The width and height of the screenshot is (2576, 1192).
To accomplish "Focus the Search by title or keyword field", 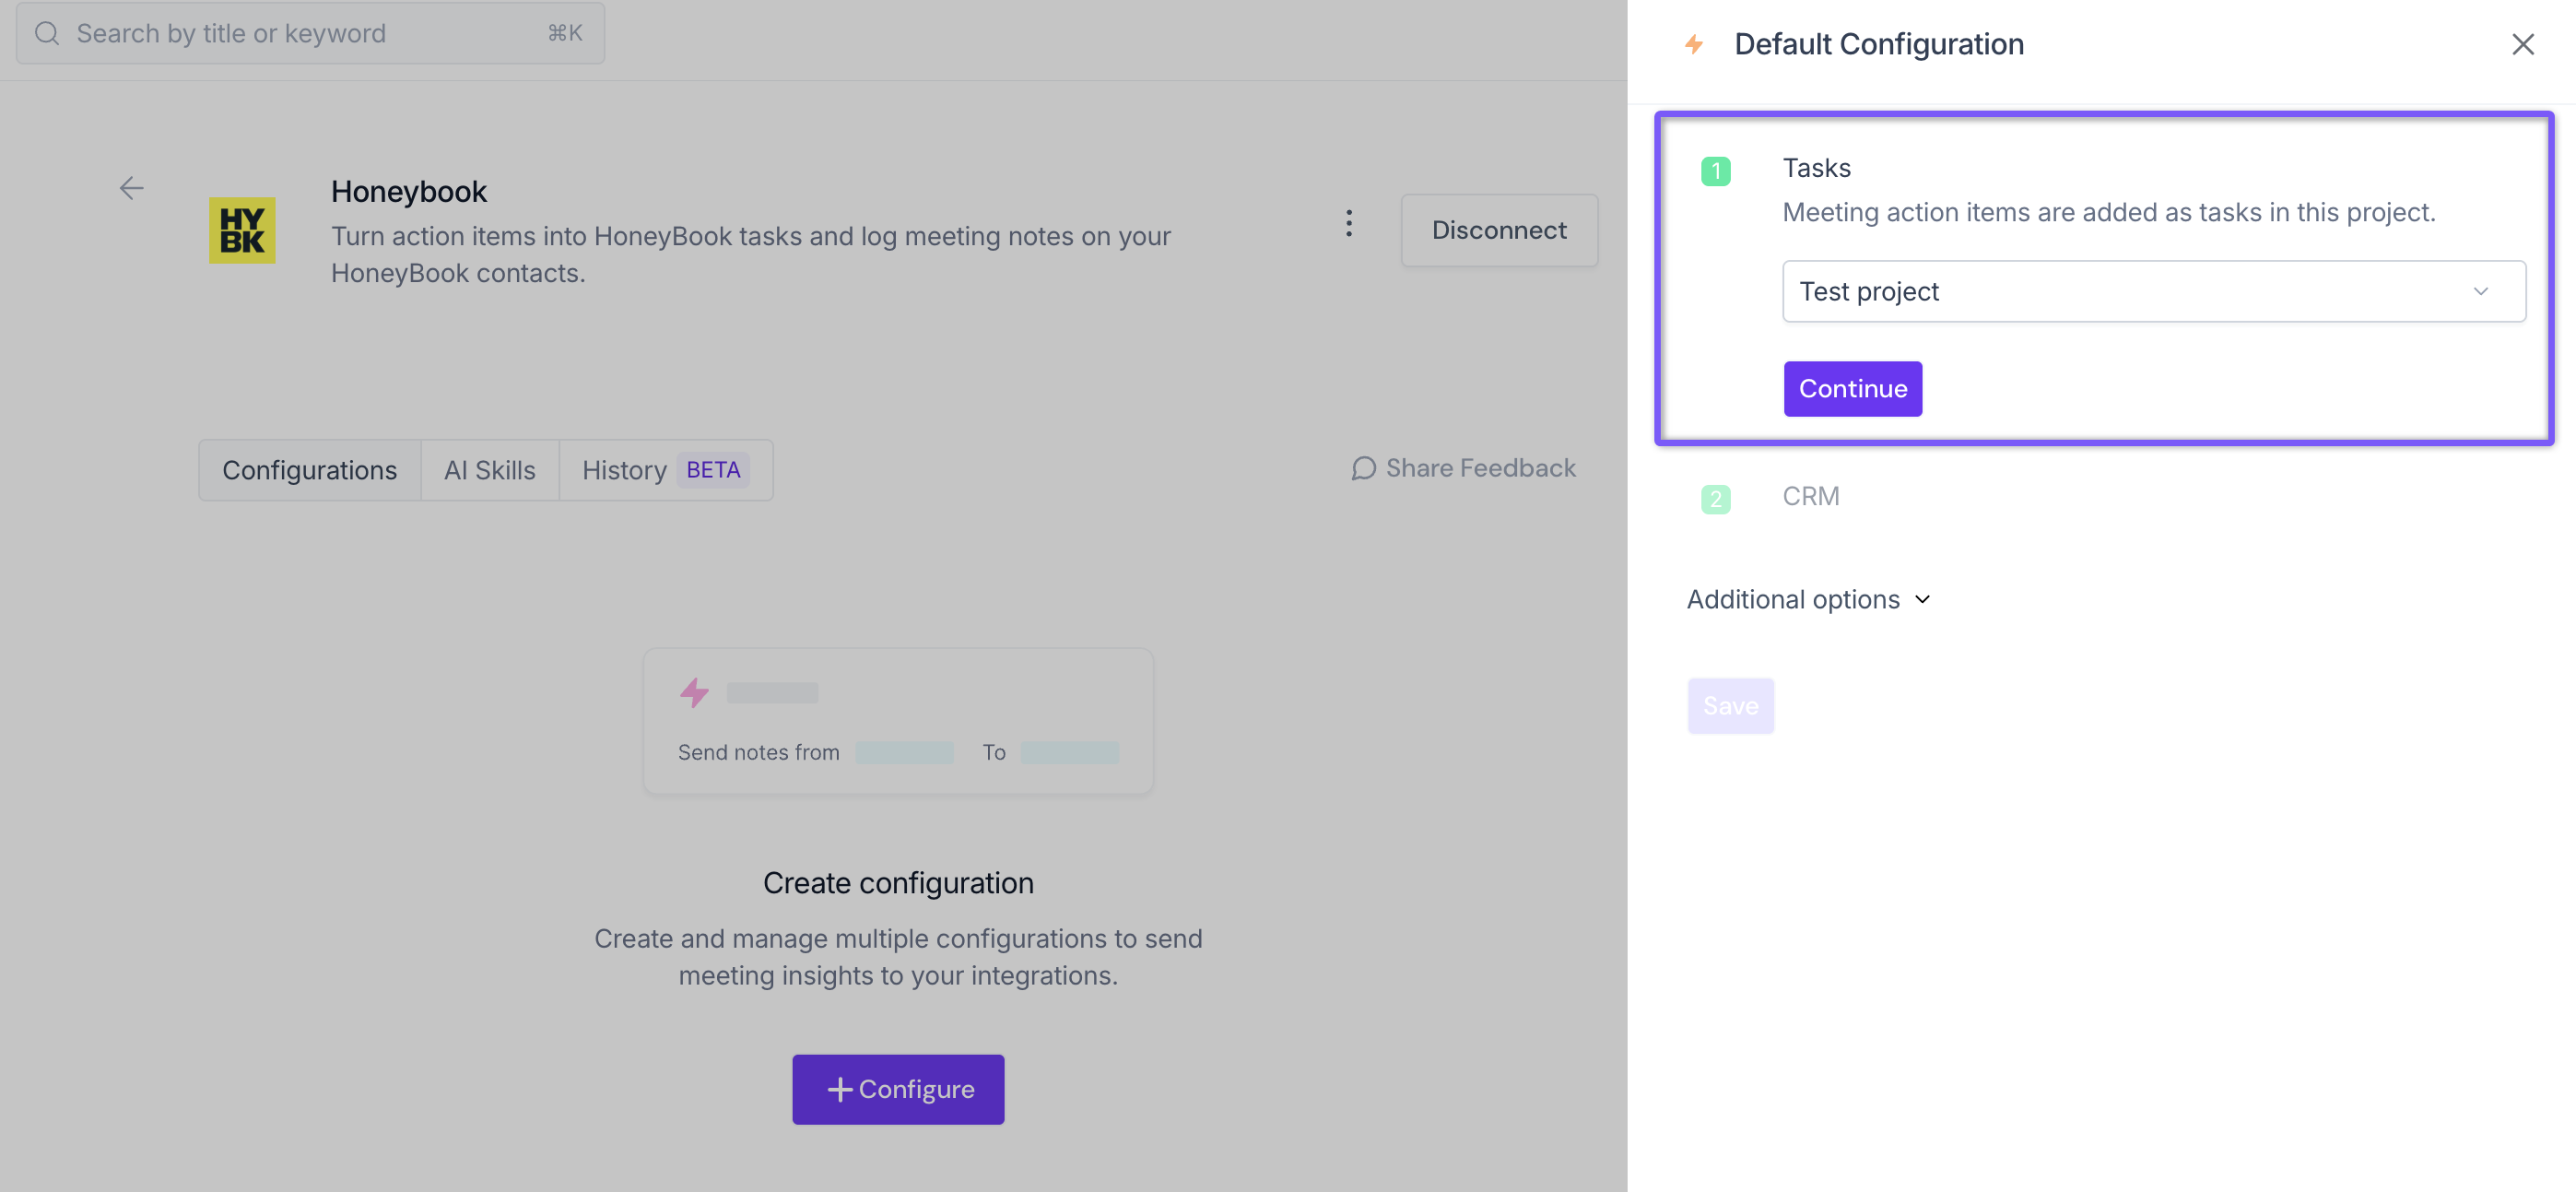I will 310,33.
